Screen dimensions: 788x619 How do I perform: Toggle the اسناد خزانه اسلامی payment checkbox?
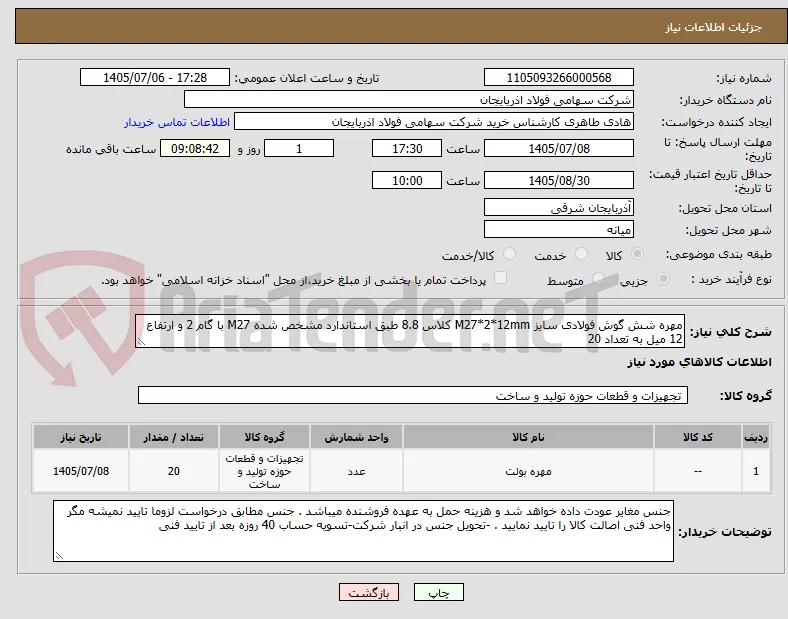(500, 278)
